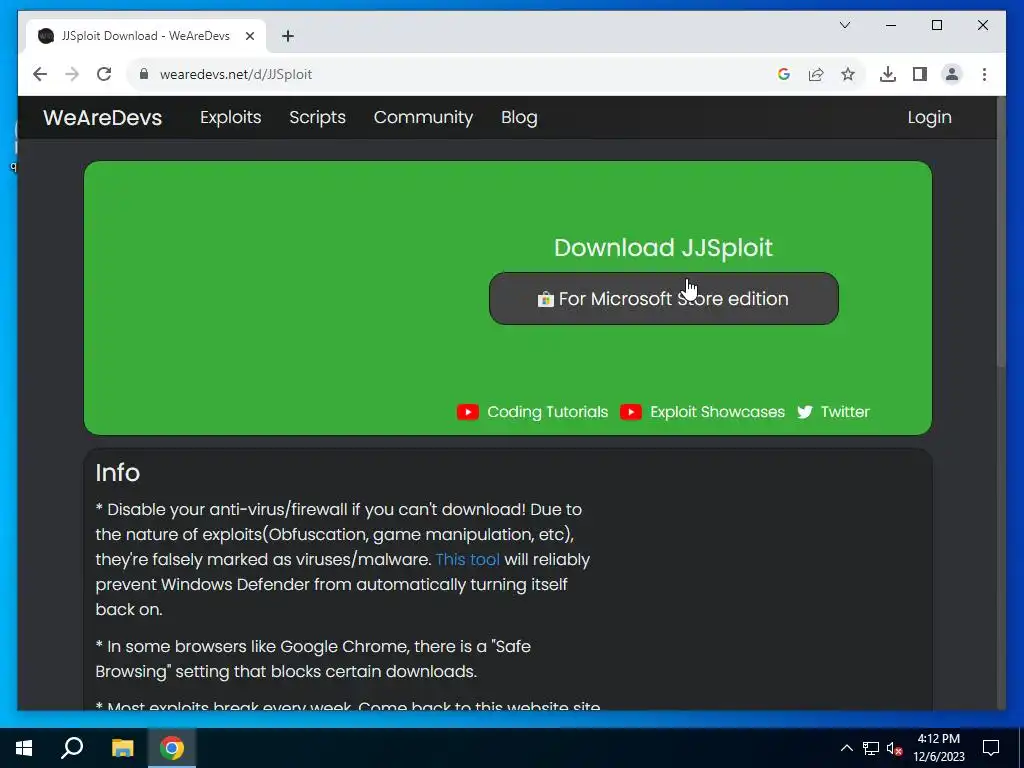1024x768 pixels.
Task: Open the taskbar clock and date
Action: 938,748
